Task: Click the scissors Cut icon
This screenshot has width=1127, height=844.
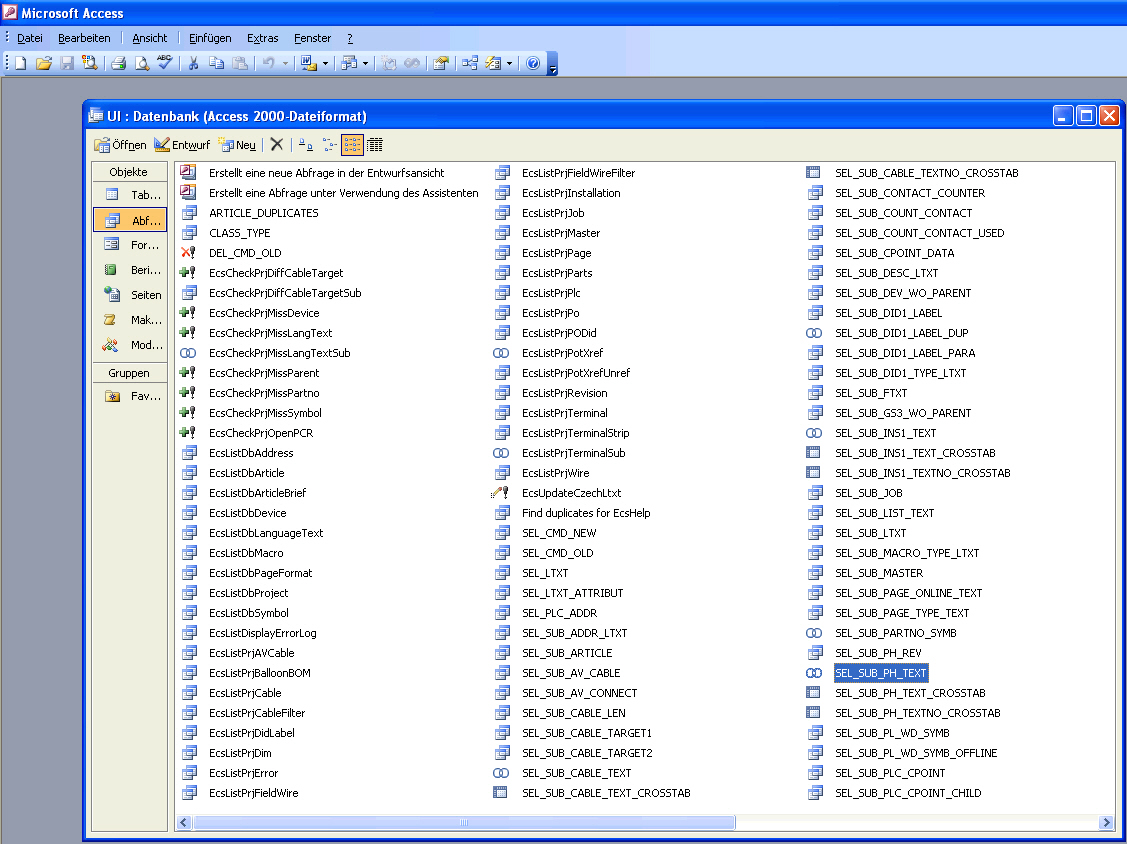Action: (x=193, y=63)
